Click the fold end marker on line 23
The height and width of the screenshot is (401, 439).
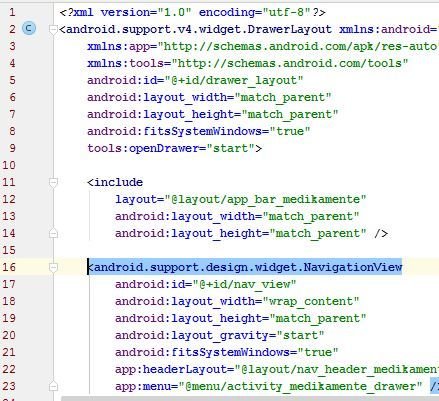click(53, 386)
